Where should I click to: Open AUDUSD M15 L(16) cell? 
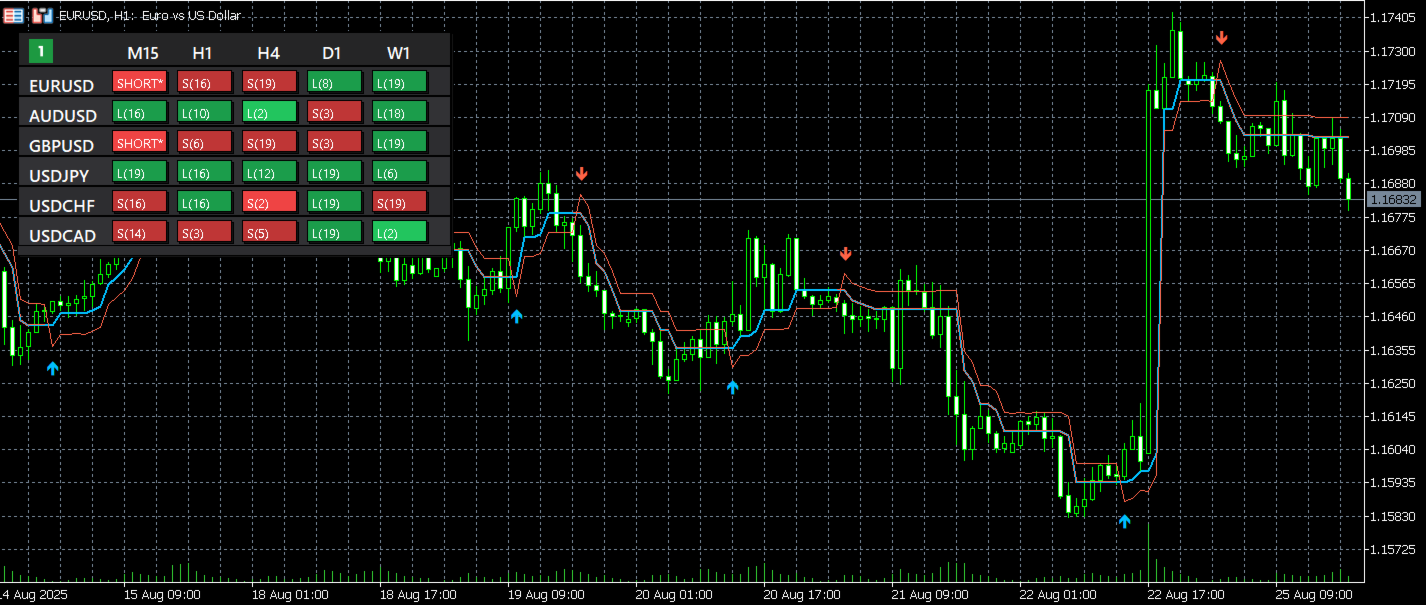tap(140, 113)
